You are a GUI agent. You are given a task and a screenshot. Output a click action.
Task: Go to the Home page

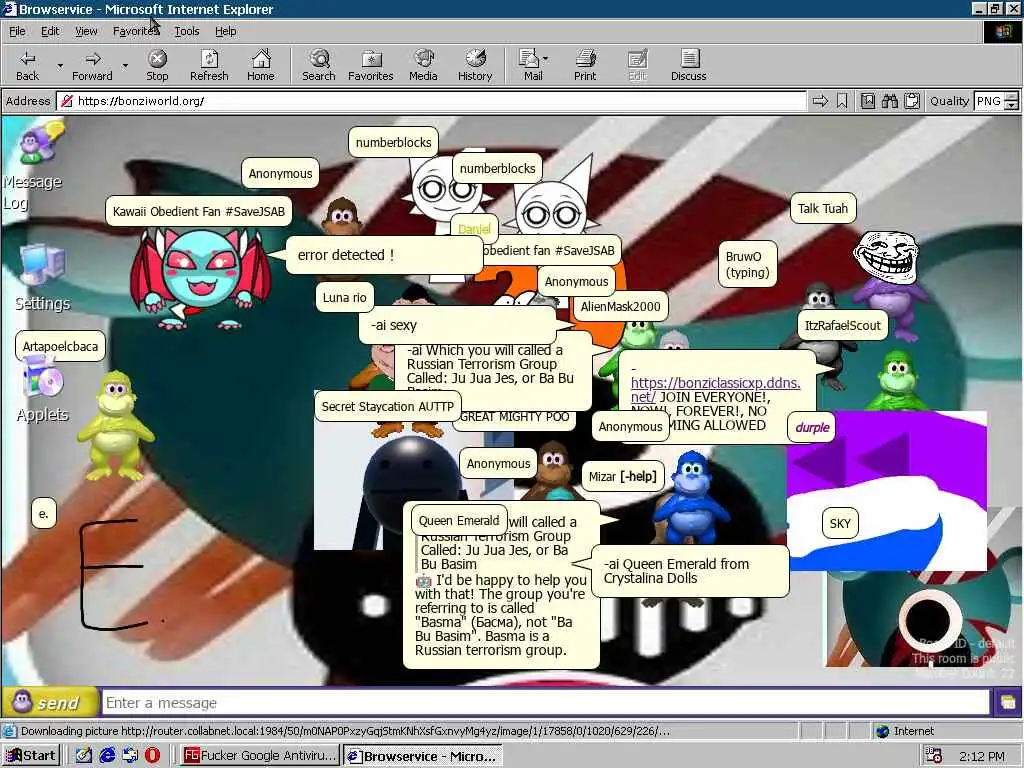(261, 66)
